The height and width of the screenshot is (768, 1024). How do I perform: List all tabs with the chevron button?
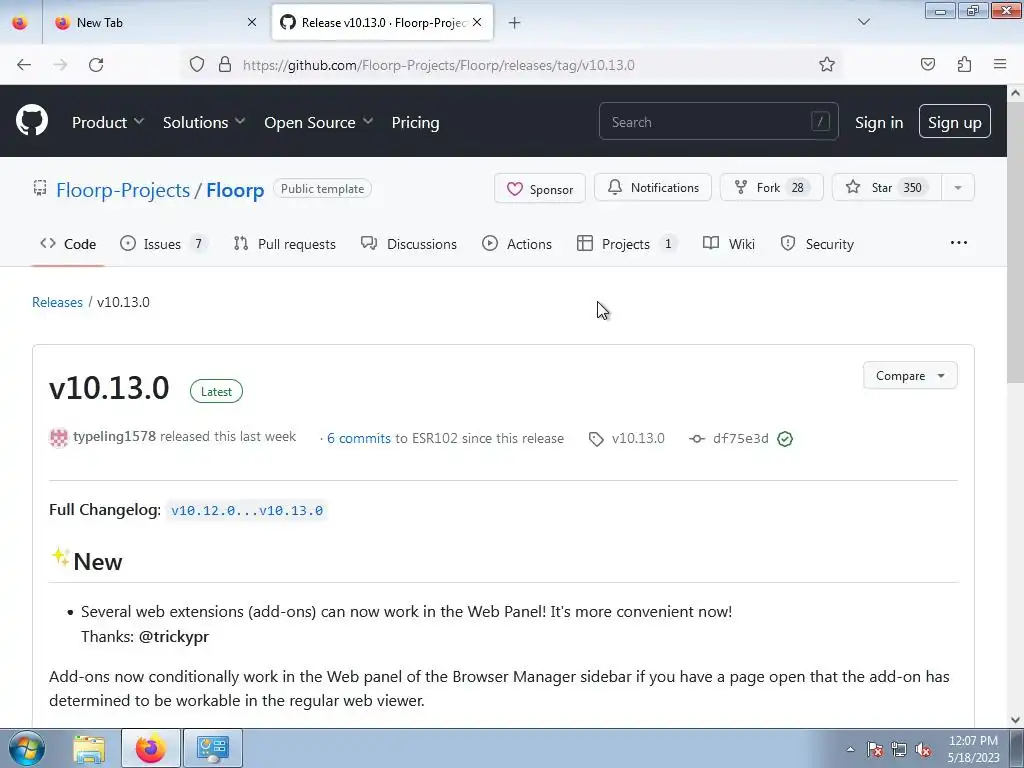[x=863, y=22]
